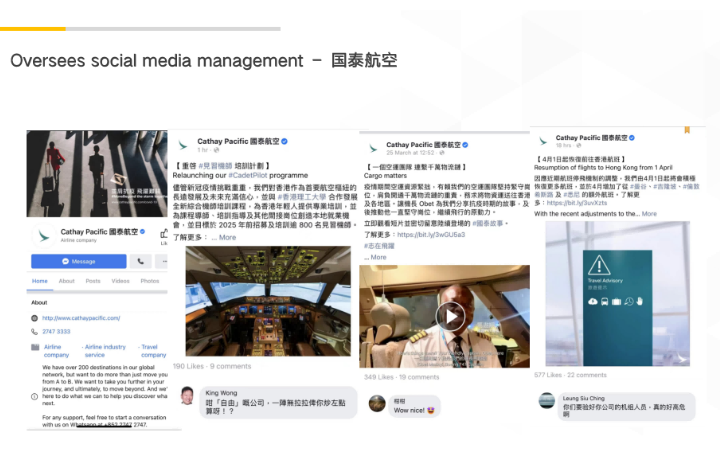Switch to the Videos tab
Image resolution: width=720 pixels, height=450 pixels.
click(120, 281)
